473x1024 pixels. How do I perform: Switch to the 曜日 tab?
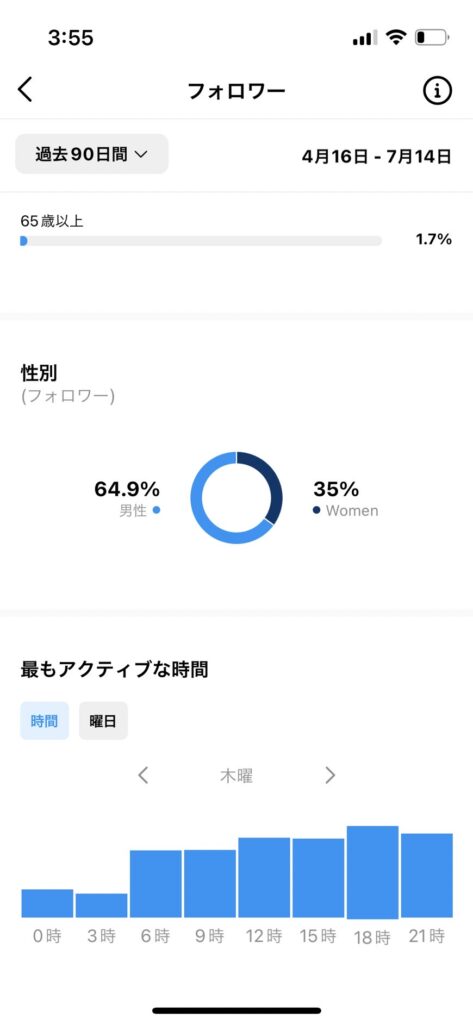[103, 721]
